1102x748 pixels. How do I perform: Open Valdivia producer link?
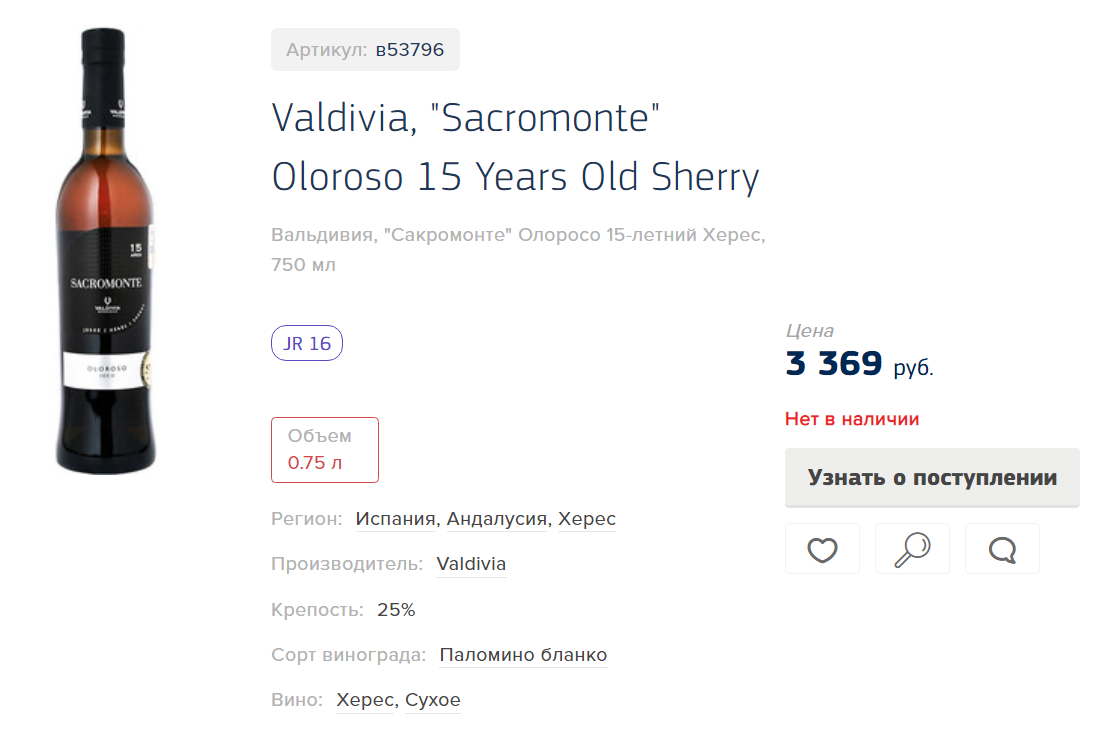pos(471,564)
